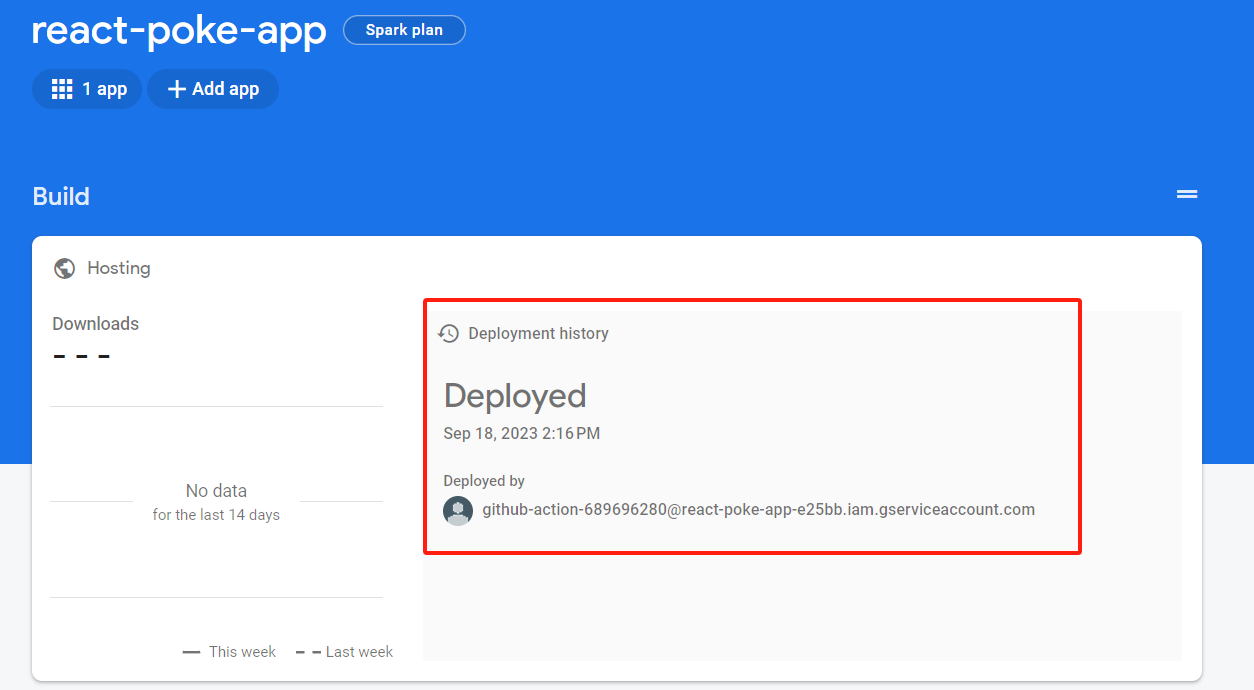
Task: Click the plus icon on Add app
Action: [x=177, y=89]
